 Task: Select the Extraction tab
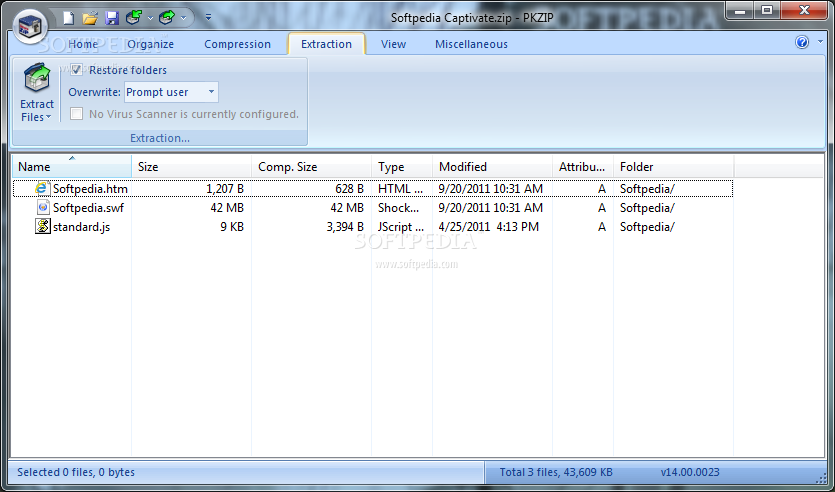click(x=326, y=44)
